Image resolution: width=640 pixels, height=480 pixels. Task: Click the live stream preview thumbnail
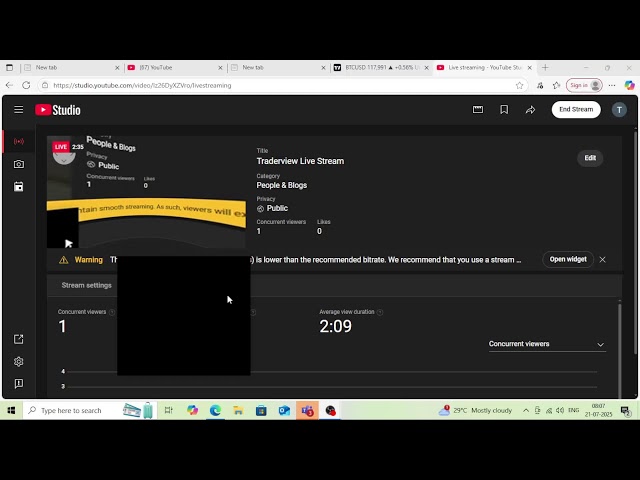coord(147,192)
